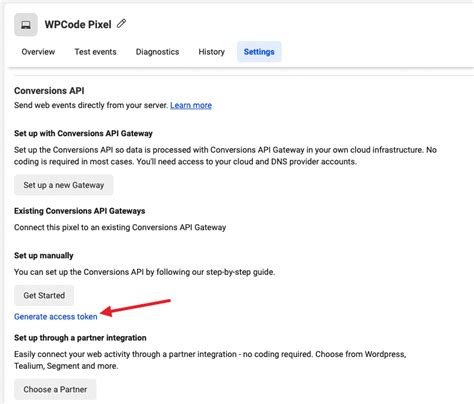Click the Connect this pixel to existing Gateway text
The image size is (474, 404).
point(120,227)
